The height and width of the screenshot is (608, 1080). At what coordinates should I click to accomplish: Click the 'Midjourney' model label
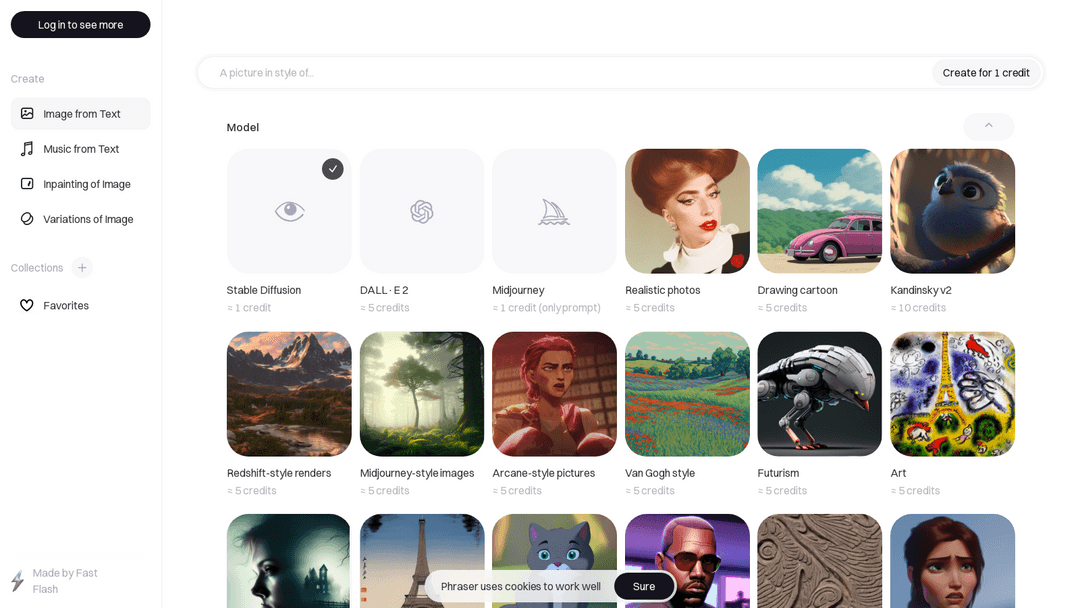pos(518,290)
